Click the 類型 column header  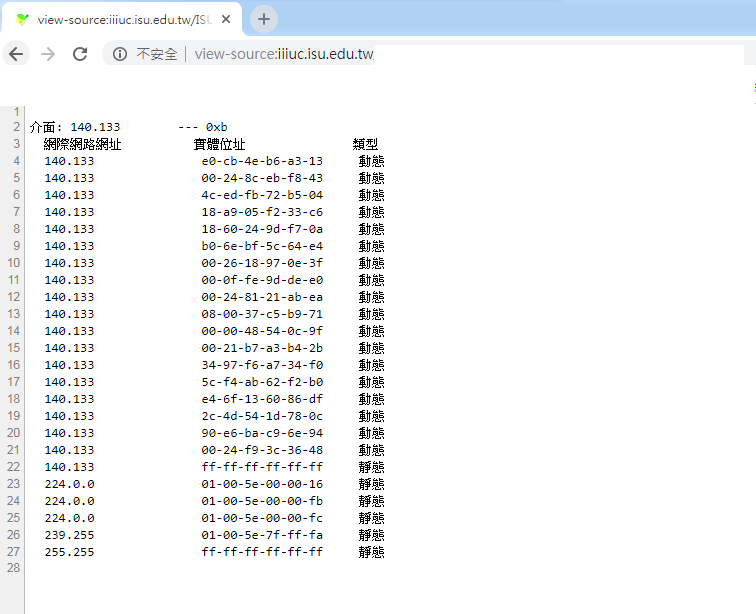coord(365,144)
